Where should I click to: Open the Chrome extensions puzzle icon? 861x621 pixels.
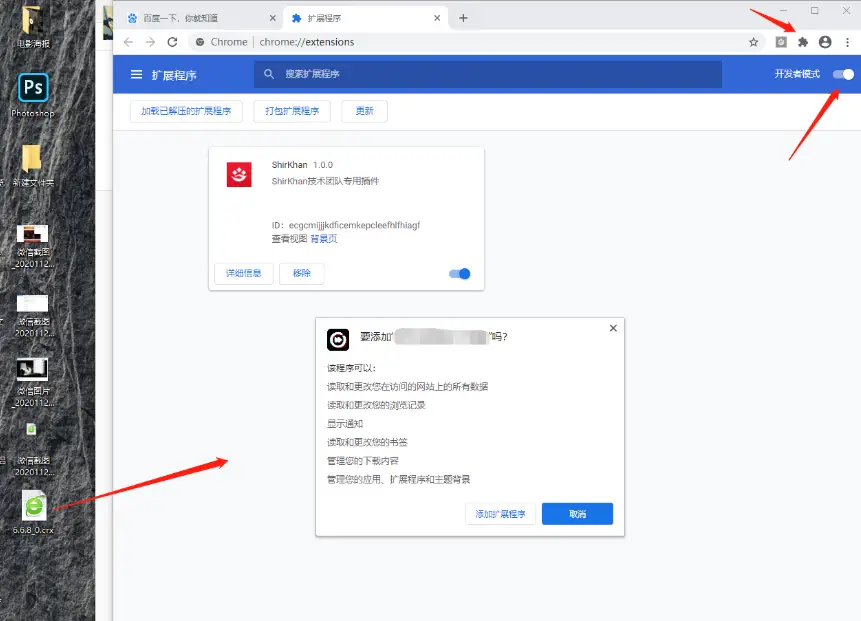pyautogui.click(x=802, y=43)
